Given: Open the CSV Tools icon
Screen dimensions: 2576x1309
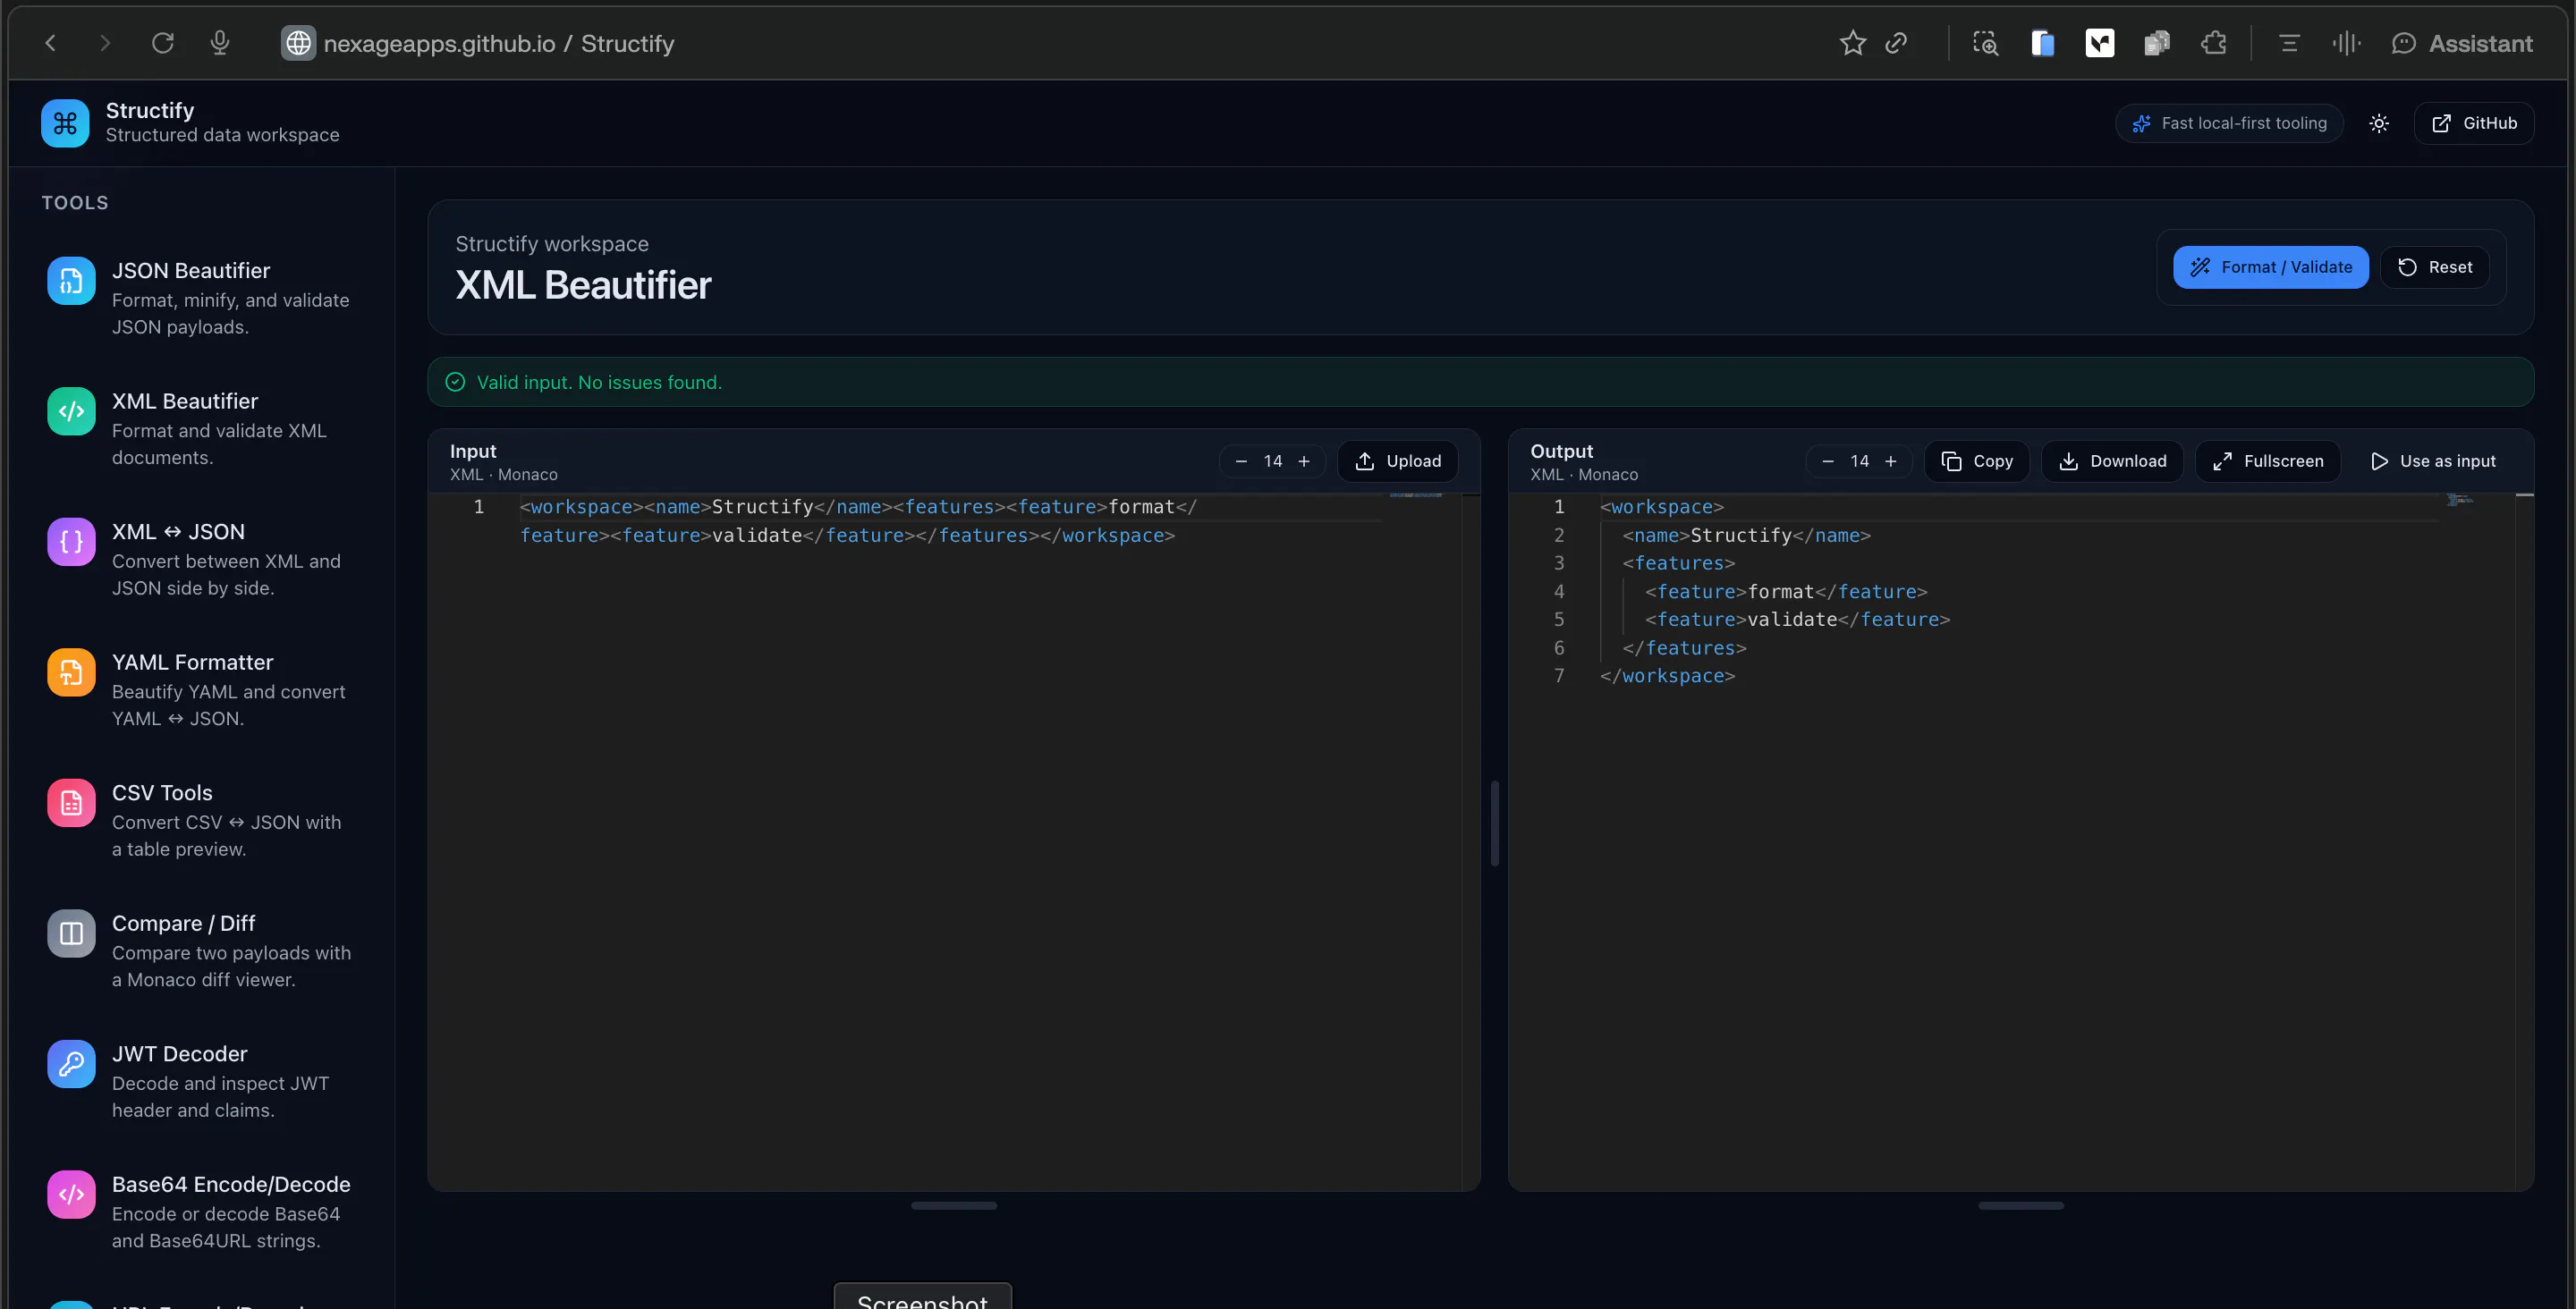Looking at the screenshot, I should [x=71, y=803].
